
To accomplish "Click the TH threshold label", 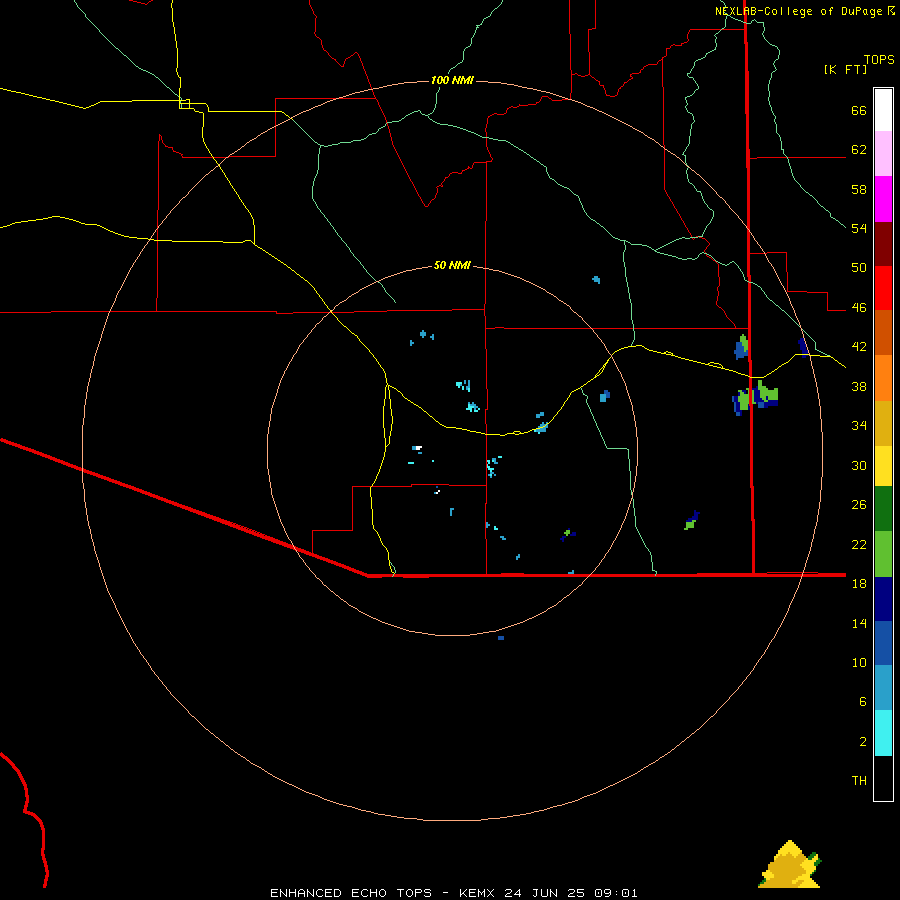I will tap(859, 781).
